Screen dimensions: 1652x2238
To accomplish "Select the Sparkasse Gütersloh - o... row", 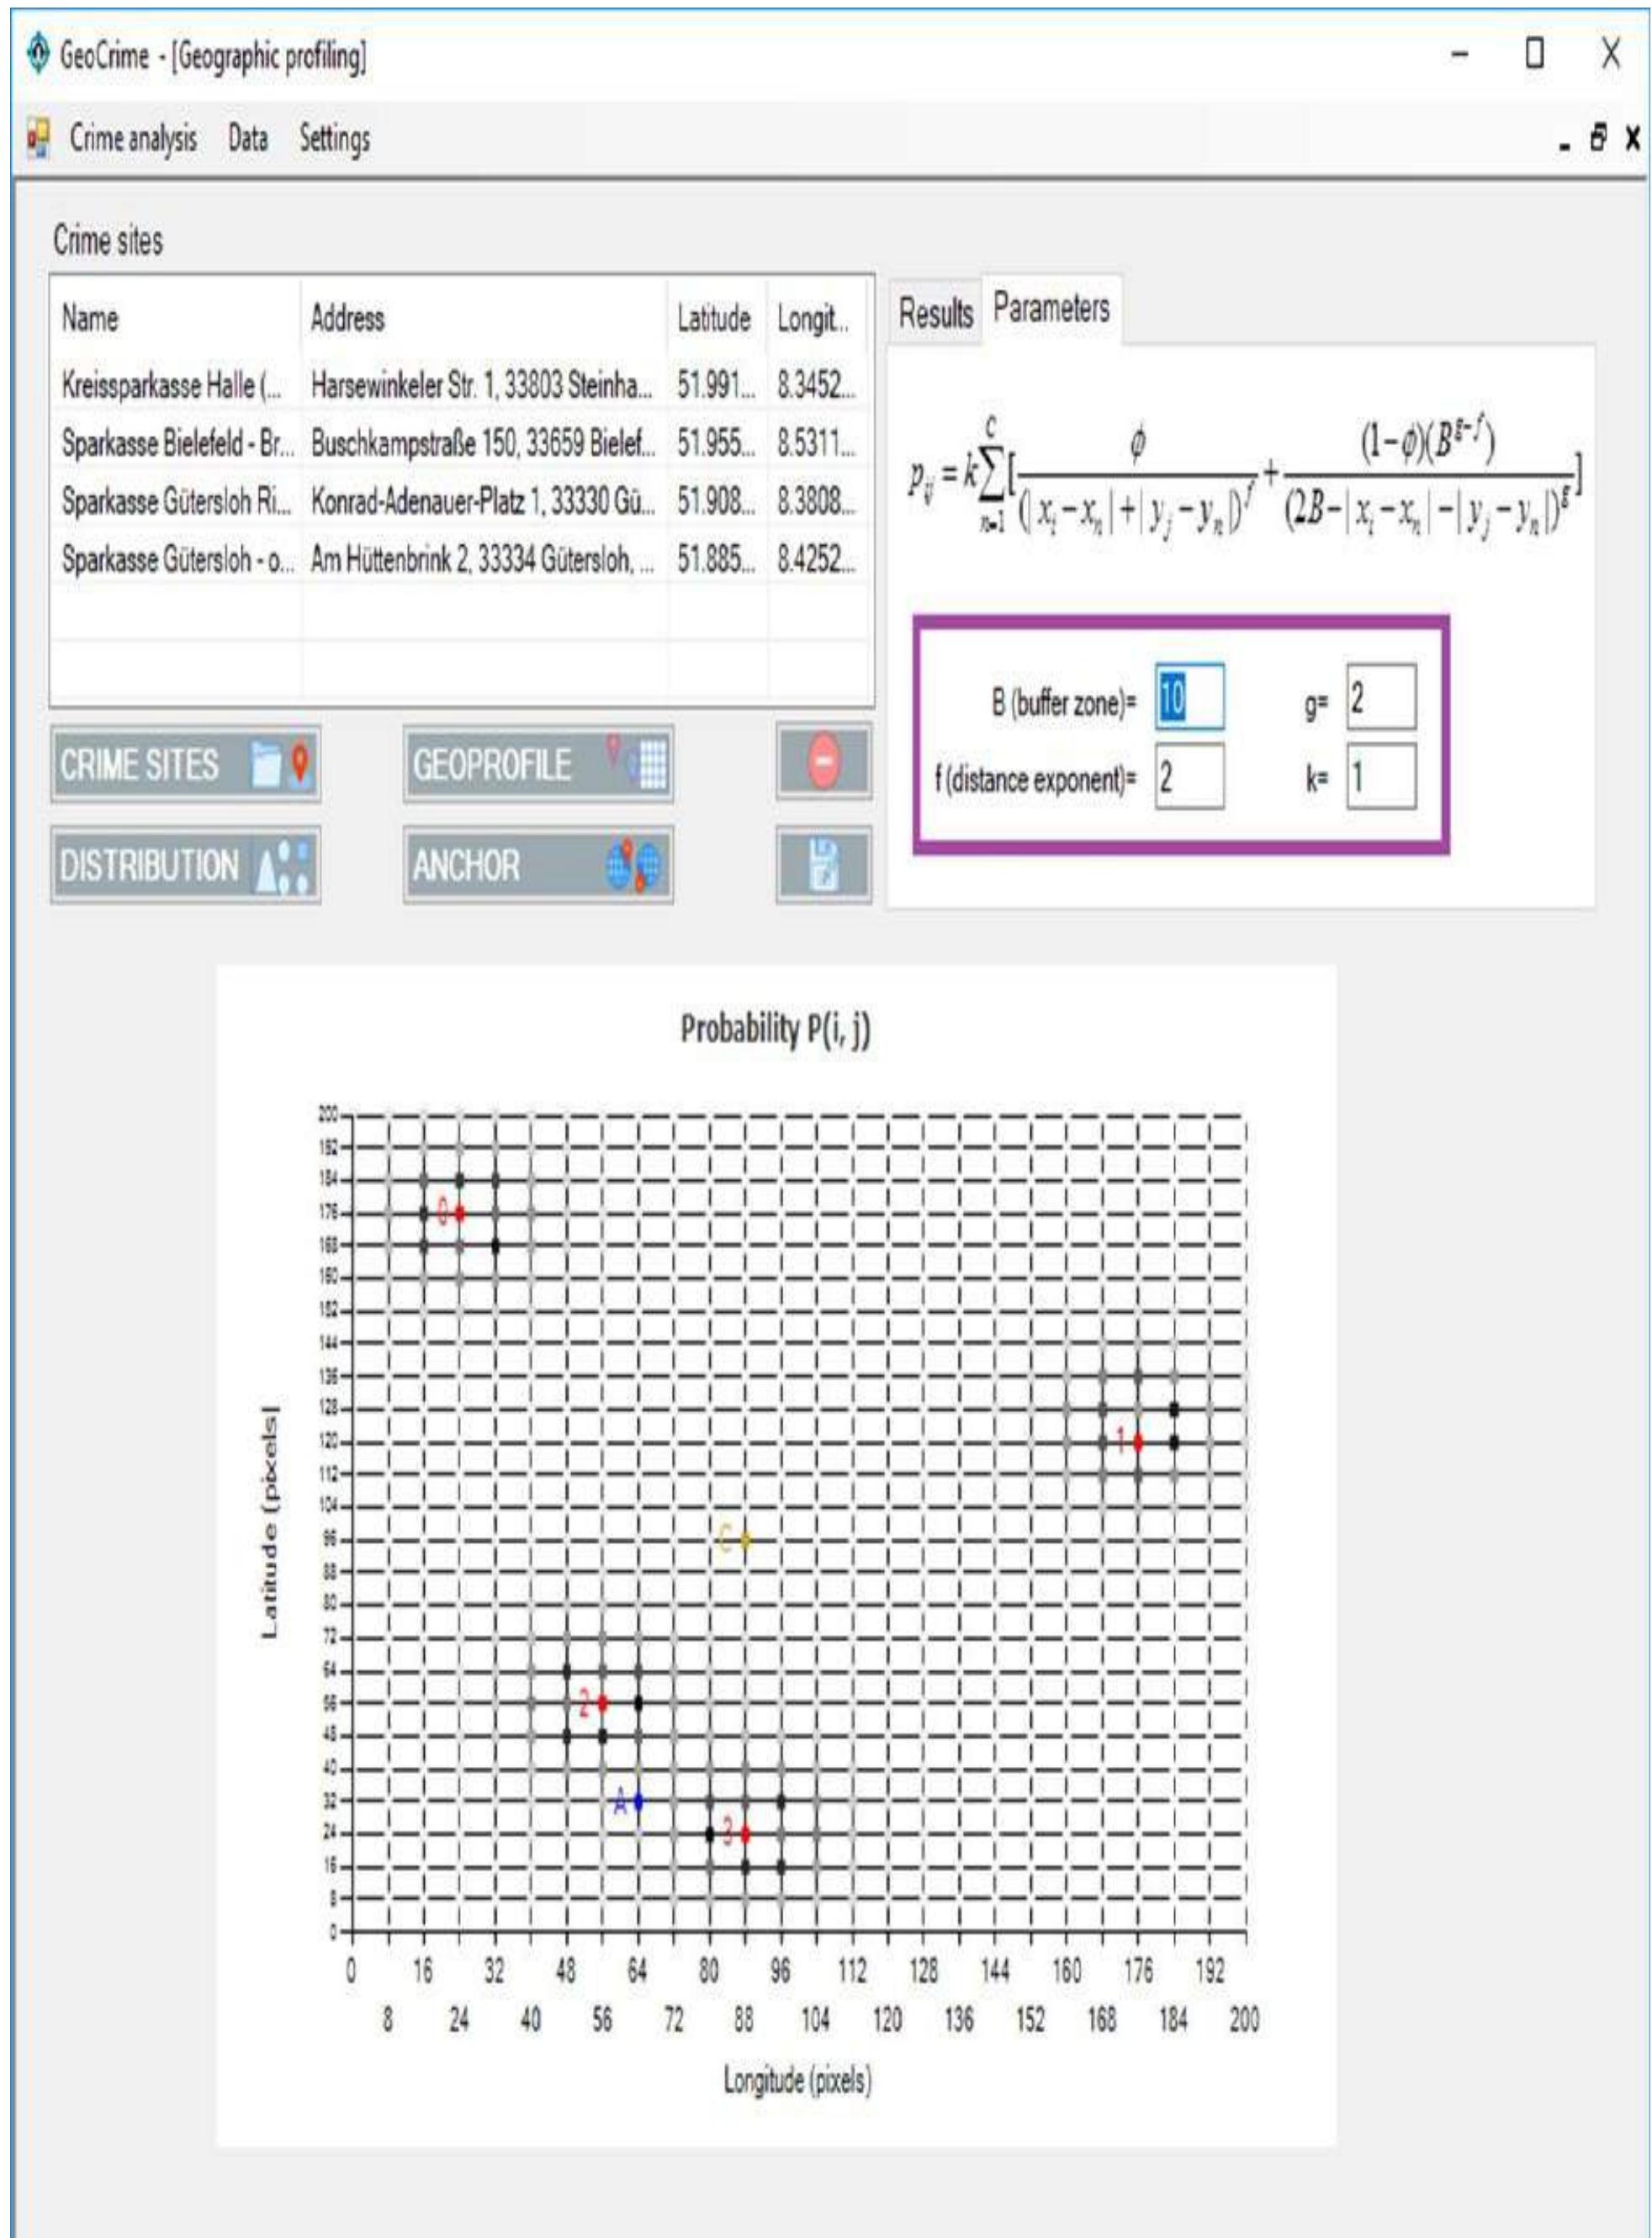I will [461, 559].
